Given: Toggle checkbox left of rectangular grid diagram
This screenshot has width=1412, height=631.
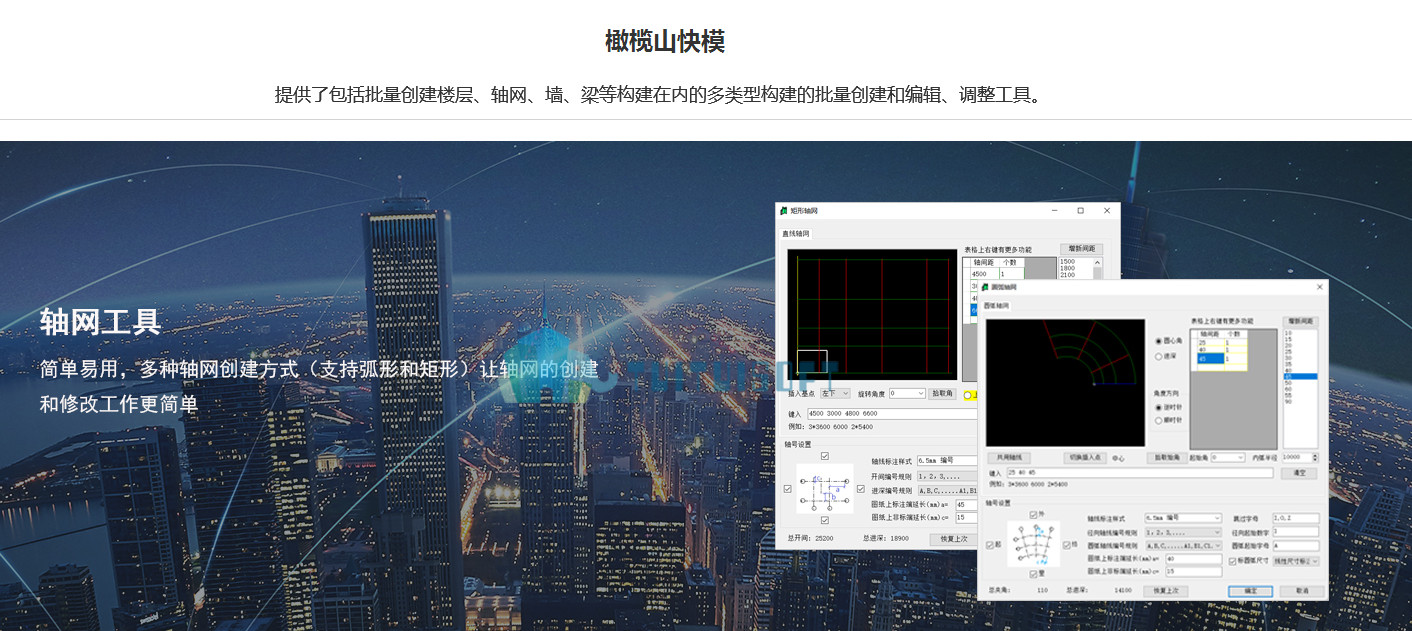Looking at the screenshot, I should [x=787, y=489].
